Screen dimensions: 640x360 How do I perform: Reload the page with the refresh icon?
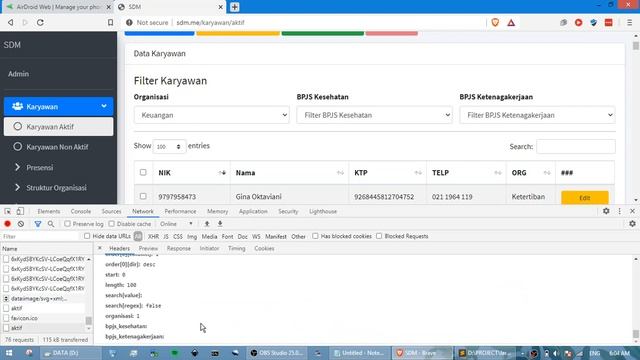click(40, 22)
